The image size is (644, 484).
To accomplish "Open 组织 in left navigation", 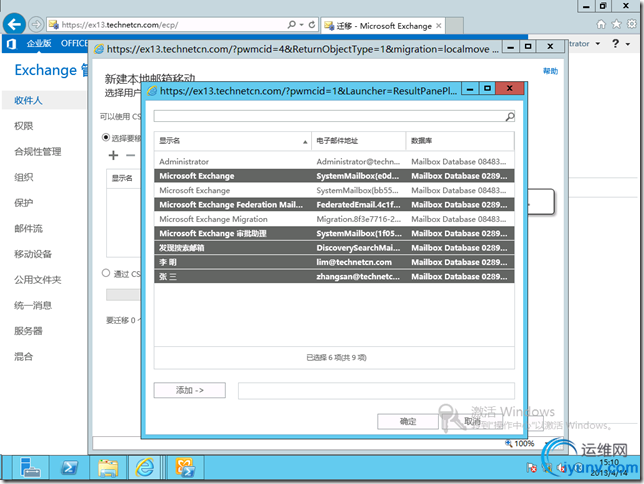I will 23,177.
